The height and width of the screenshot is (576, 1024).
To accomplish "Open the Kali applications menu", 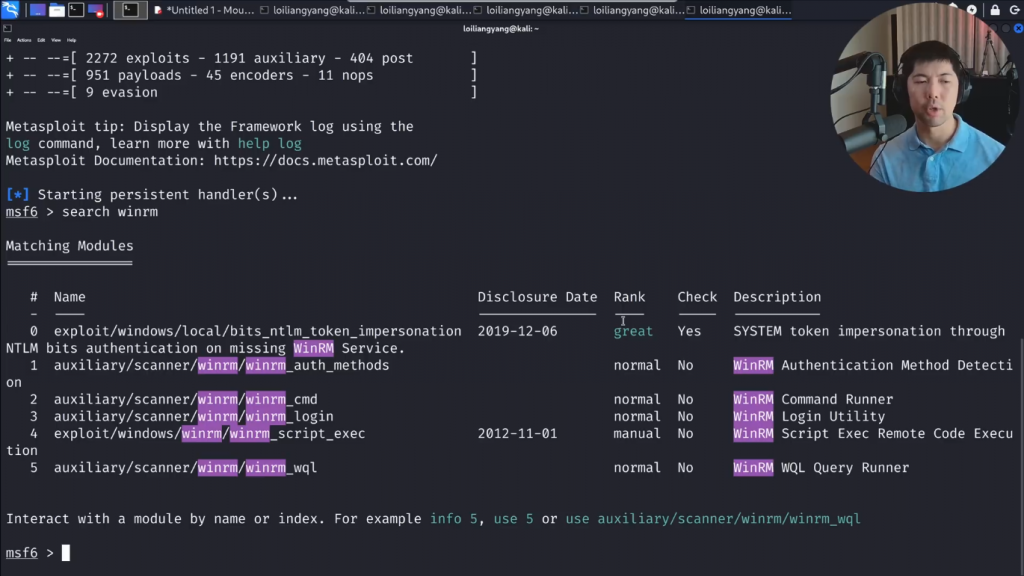I will click(10, 9).
